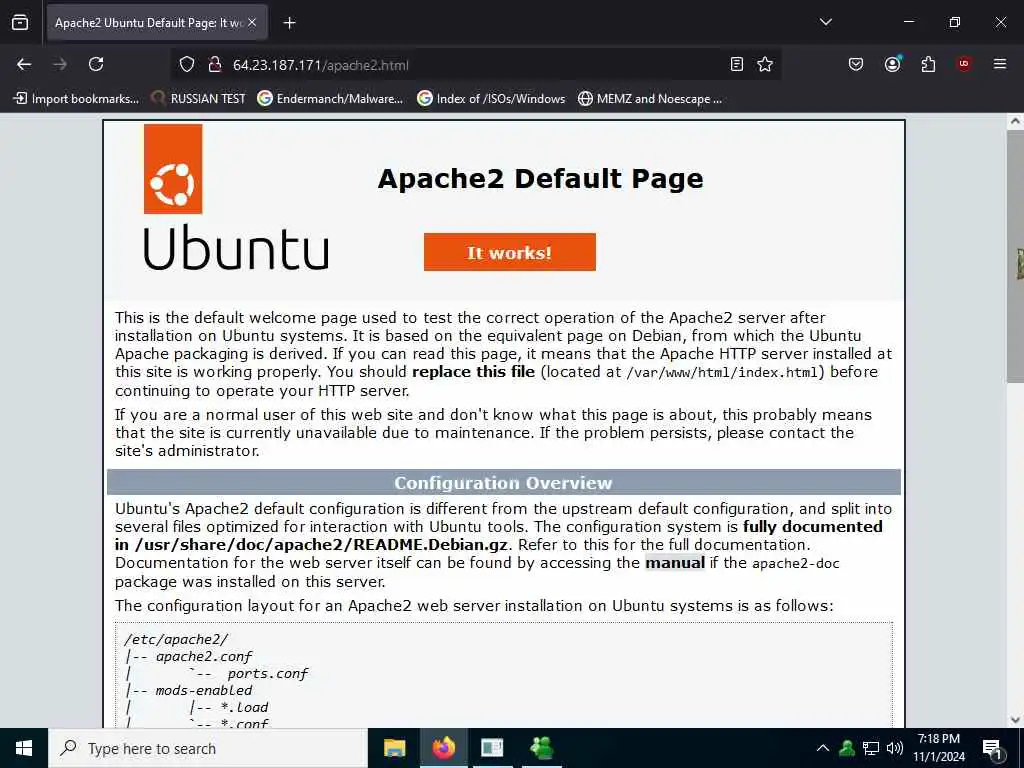Click the bold replace this file text

[x=473, y=372]
